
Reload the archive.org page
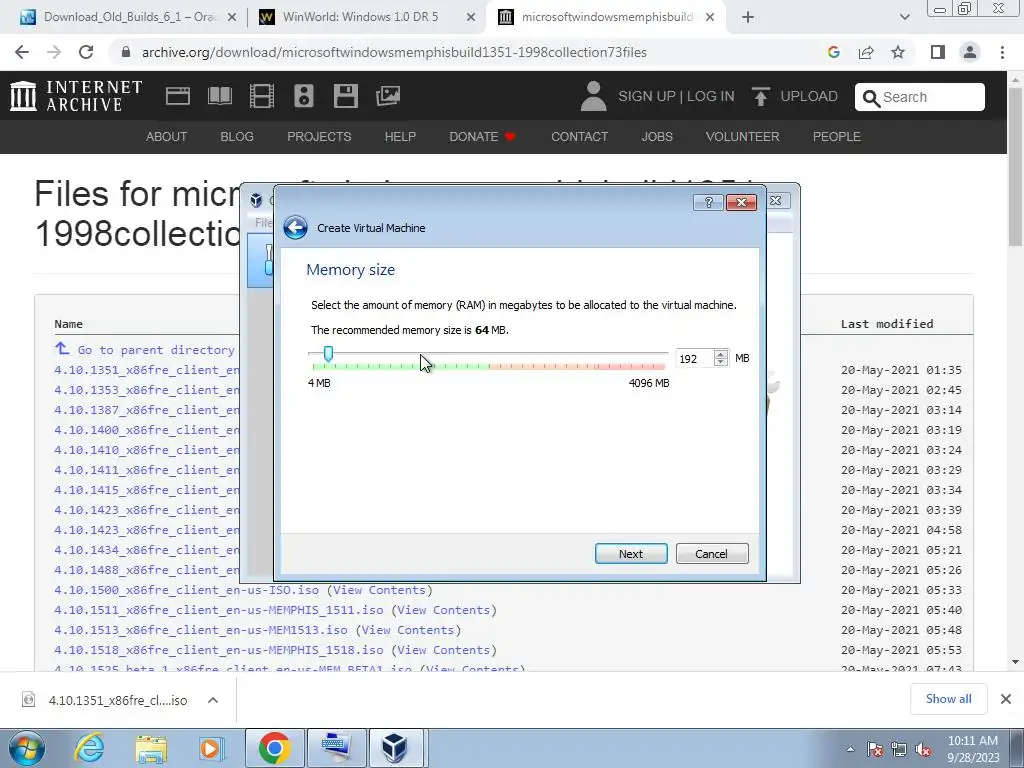click(86, 52)
